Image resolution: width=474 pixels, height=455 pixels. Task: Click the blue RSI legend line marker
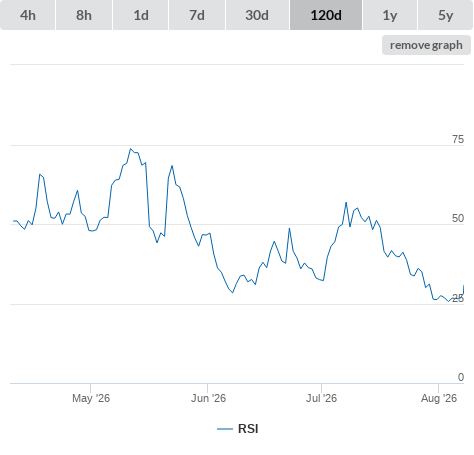(225, 429)
